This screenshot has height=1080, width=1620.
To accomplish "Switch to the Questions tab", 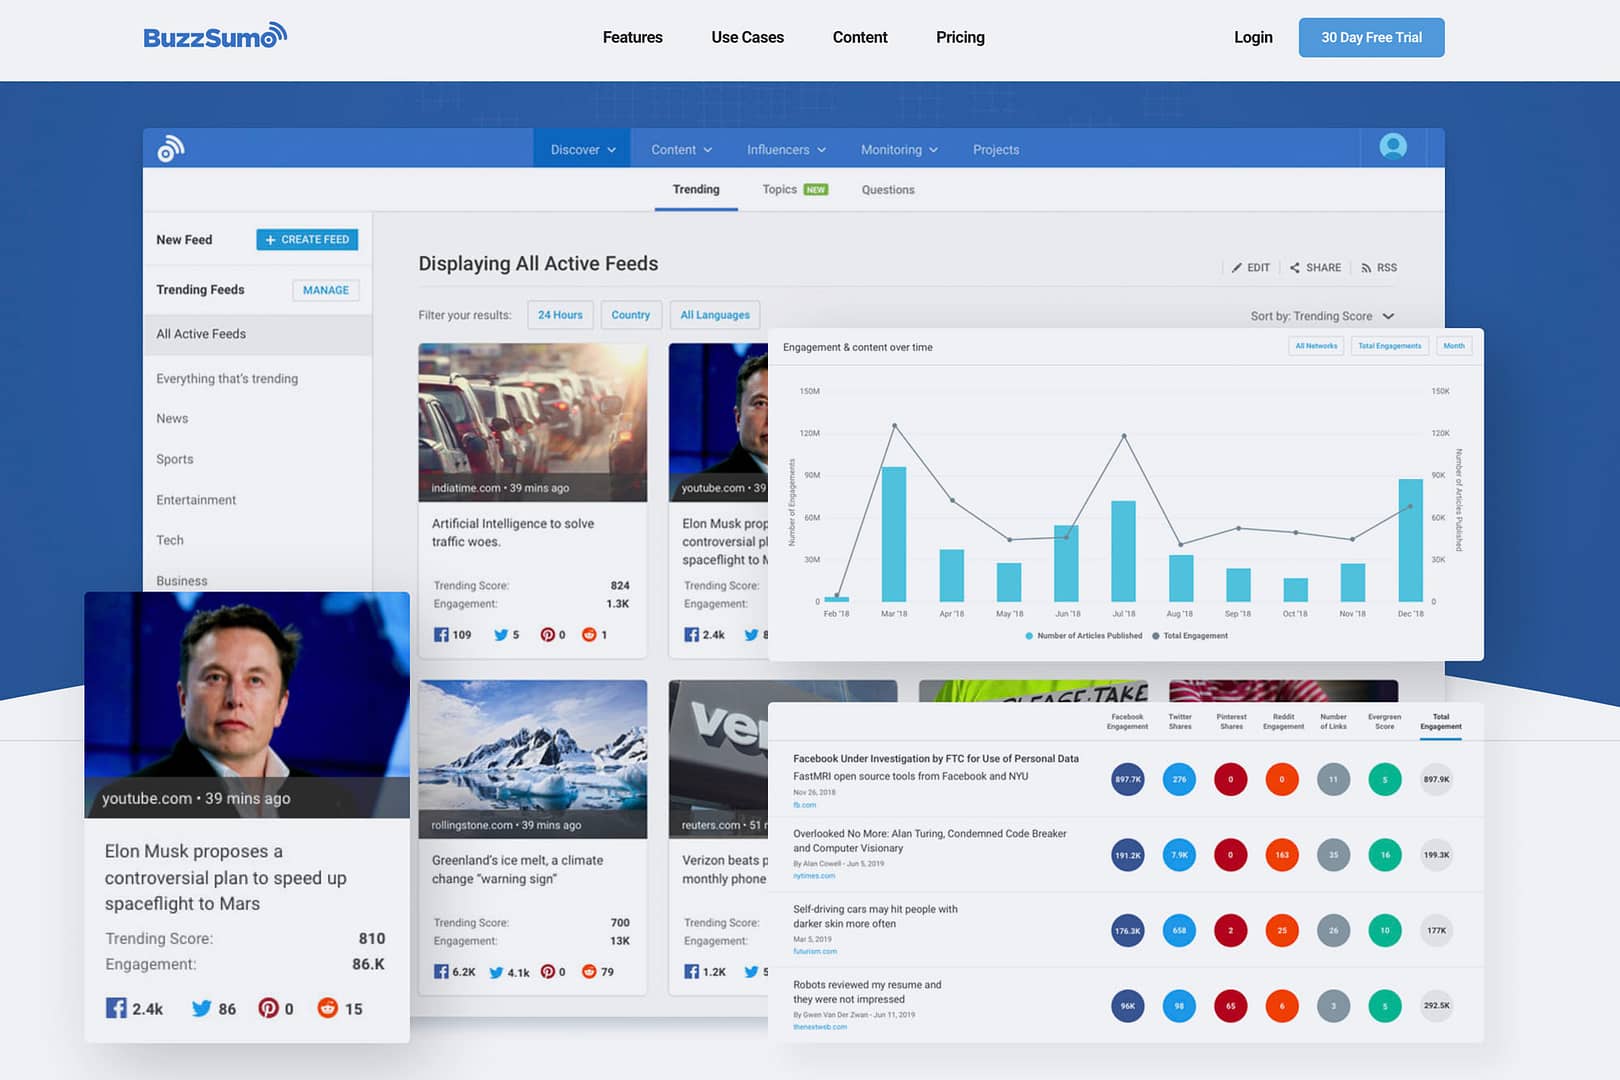I will (x=888, y=190).
